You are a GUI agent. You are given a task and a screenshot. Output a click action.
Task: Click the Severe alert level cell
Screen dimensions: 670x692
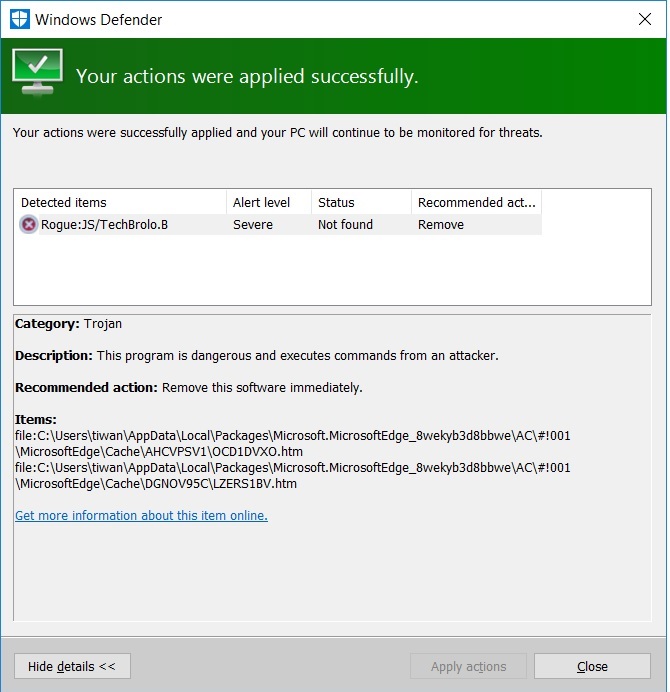pos(253,225)
